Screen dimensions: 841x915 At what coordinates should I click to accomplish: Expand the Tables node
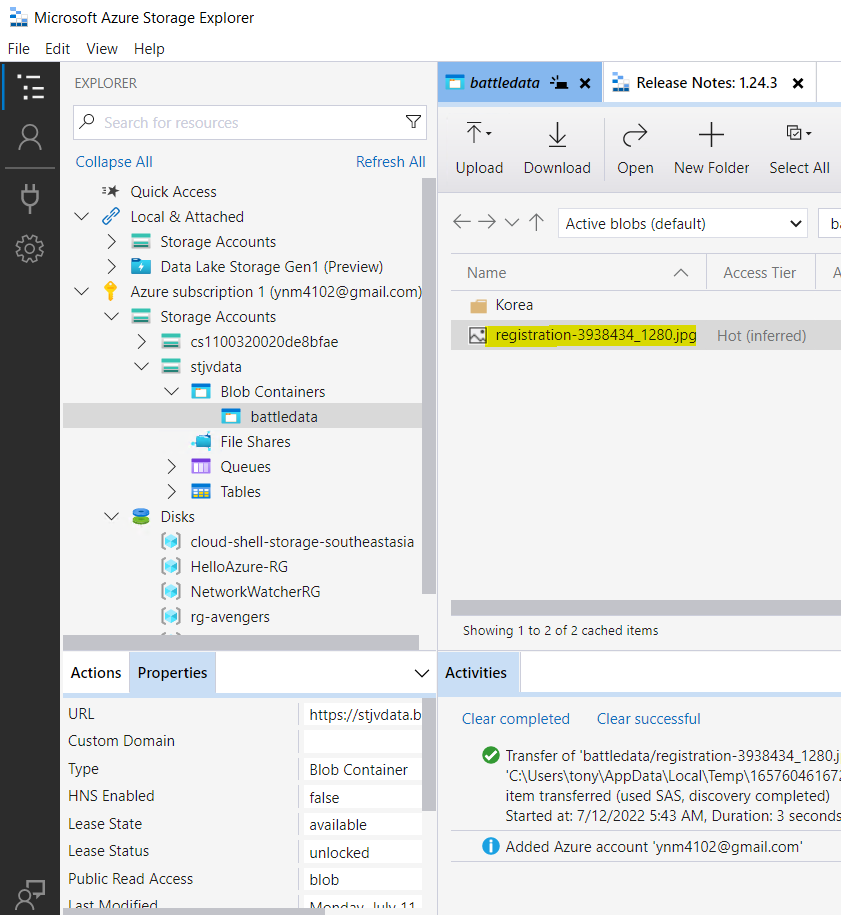[x=172, y=491]
